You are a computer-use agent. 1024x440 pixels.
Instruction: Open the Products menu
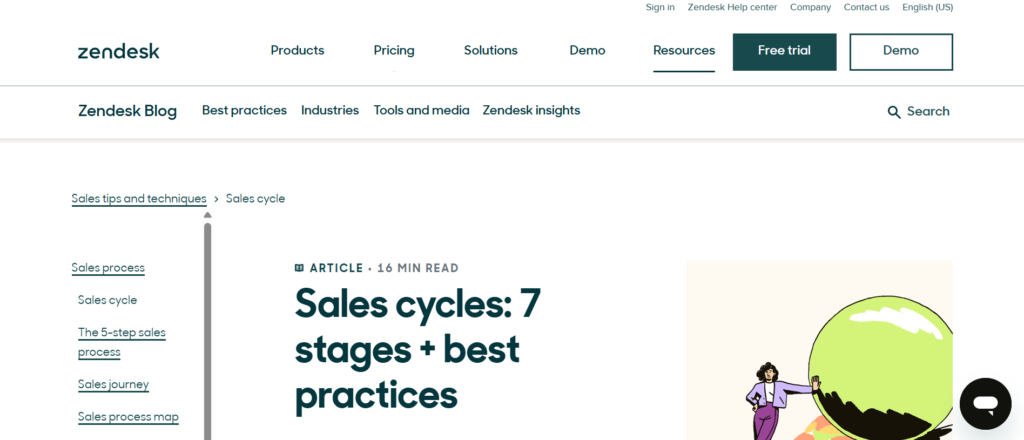pos(297,51)
